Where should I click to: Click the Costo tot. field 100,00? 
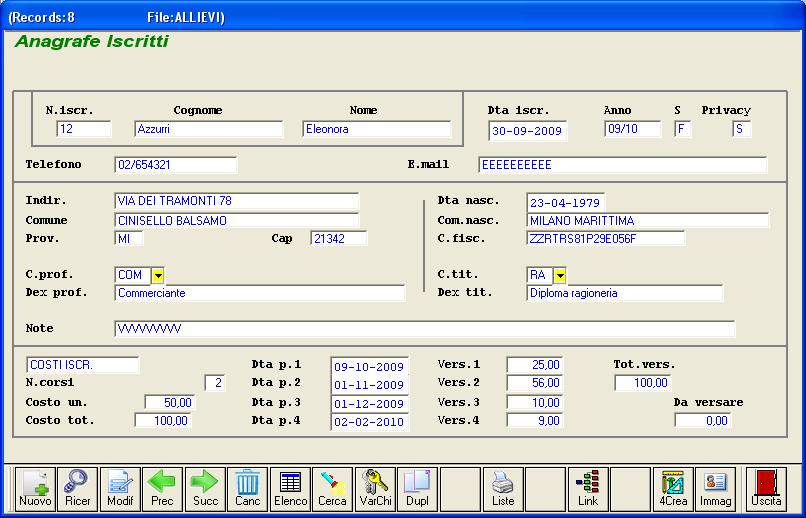tap(163, 420)
